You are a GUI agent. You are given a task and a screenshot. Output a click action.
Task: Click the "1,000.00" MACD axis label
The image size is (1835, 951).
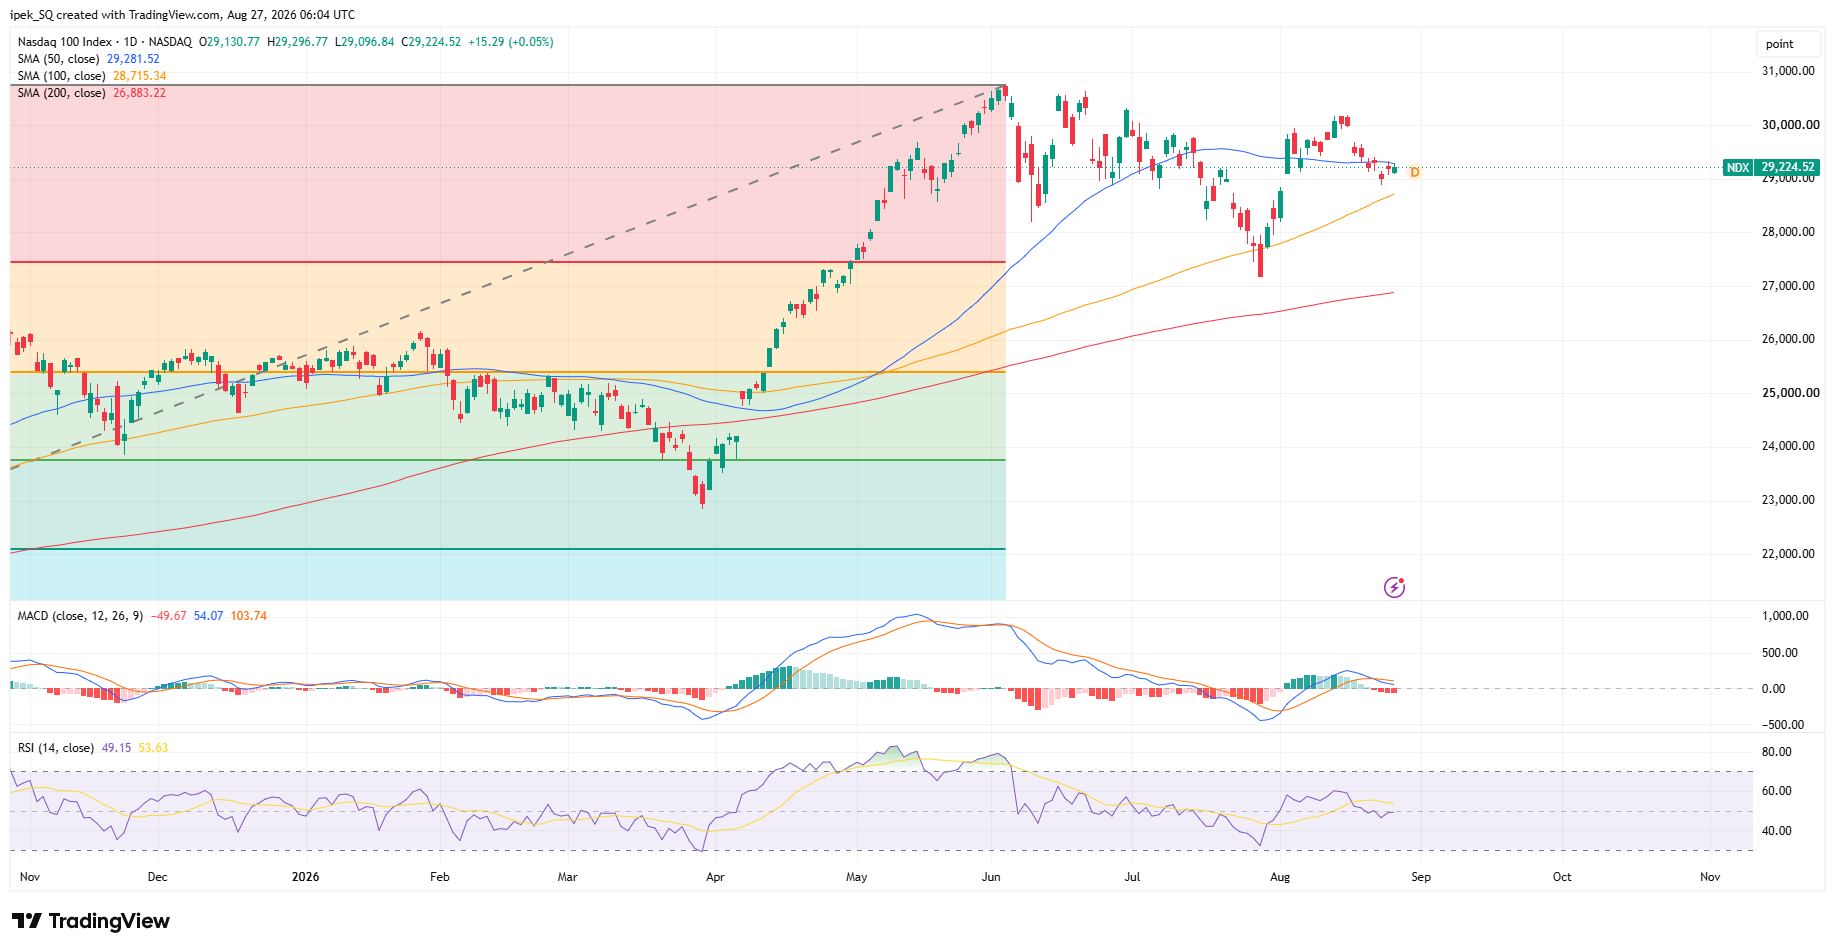coord(1785,616)
